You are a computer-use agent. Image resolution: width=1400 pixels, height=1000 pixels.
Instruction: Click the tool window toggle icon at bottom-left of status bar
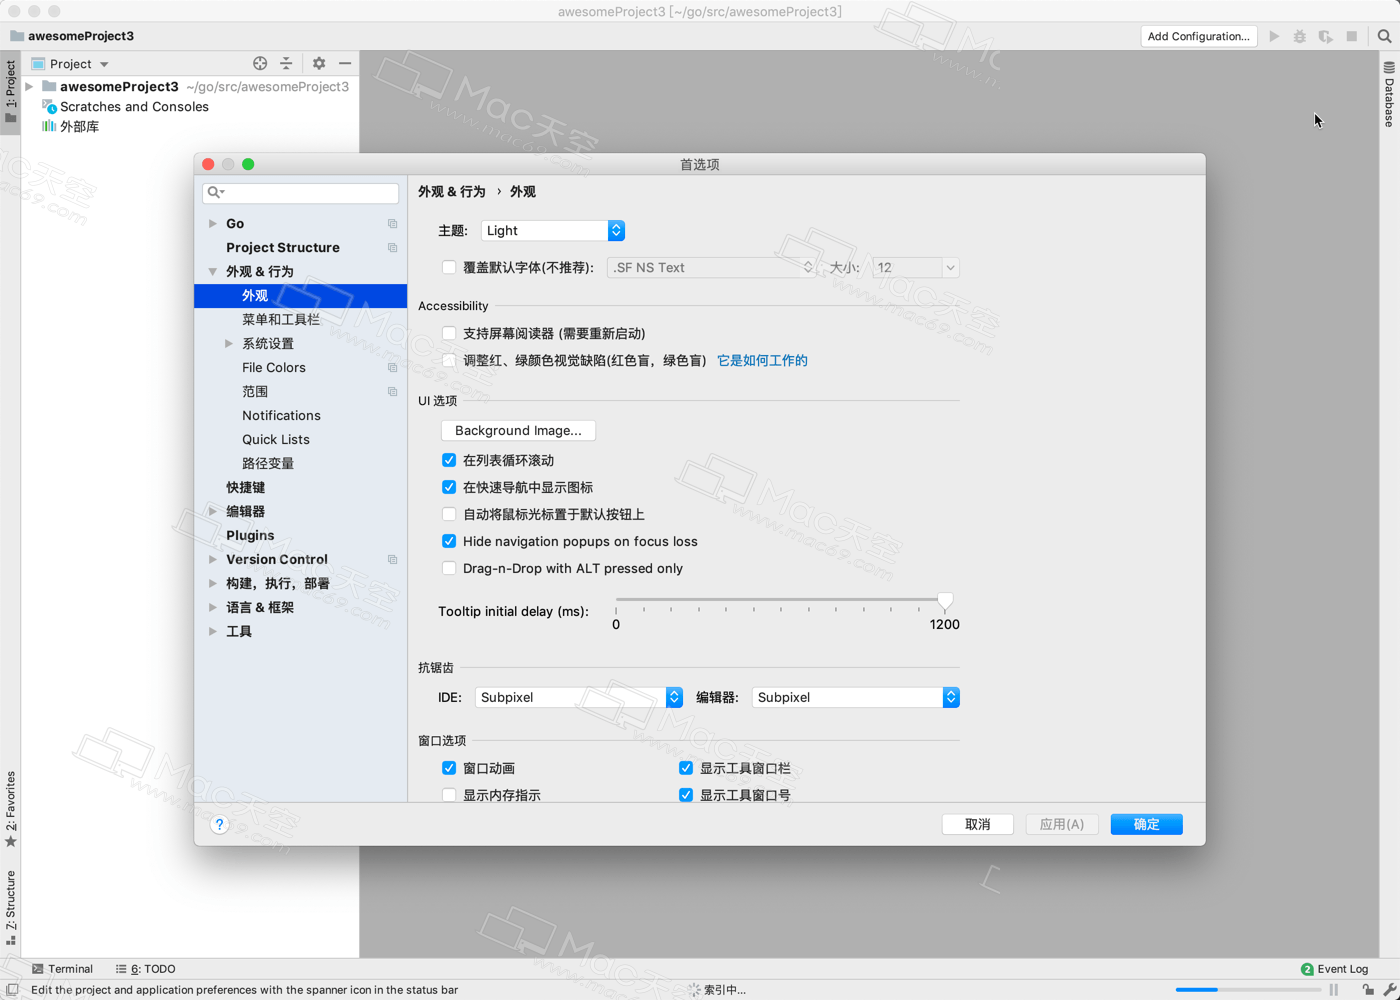coord(12,990)
